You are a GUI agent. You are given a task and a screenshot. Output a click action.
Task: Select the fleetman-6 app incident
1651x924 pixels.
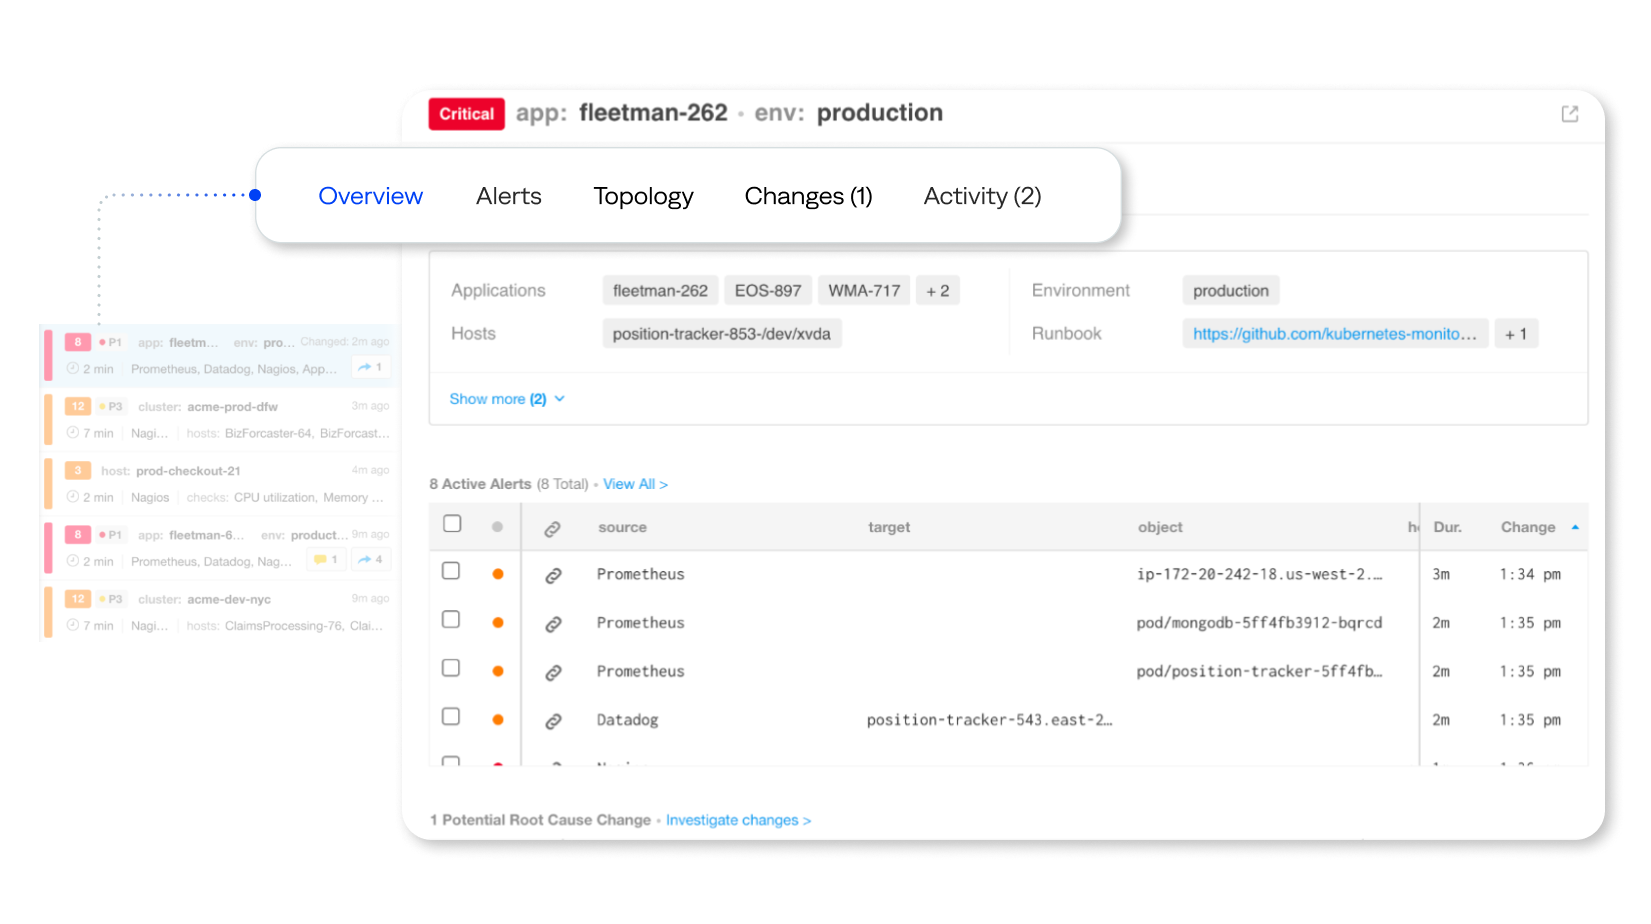[x=221, y=548]
